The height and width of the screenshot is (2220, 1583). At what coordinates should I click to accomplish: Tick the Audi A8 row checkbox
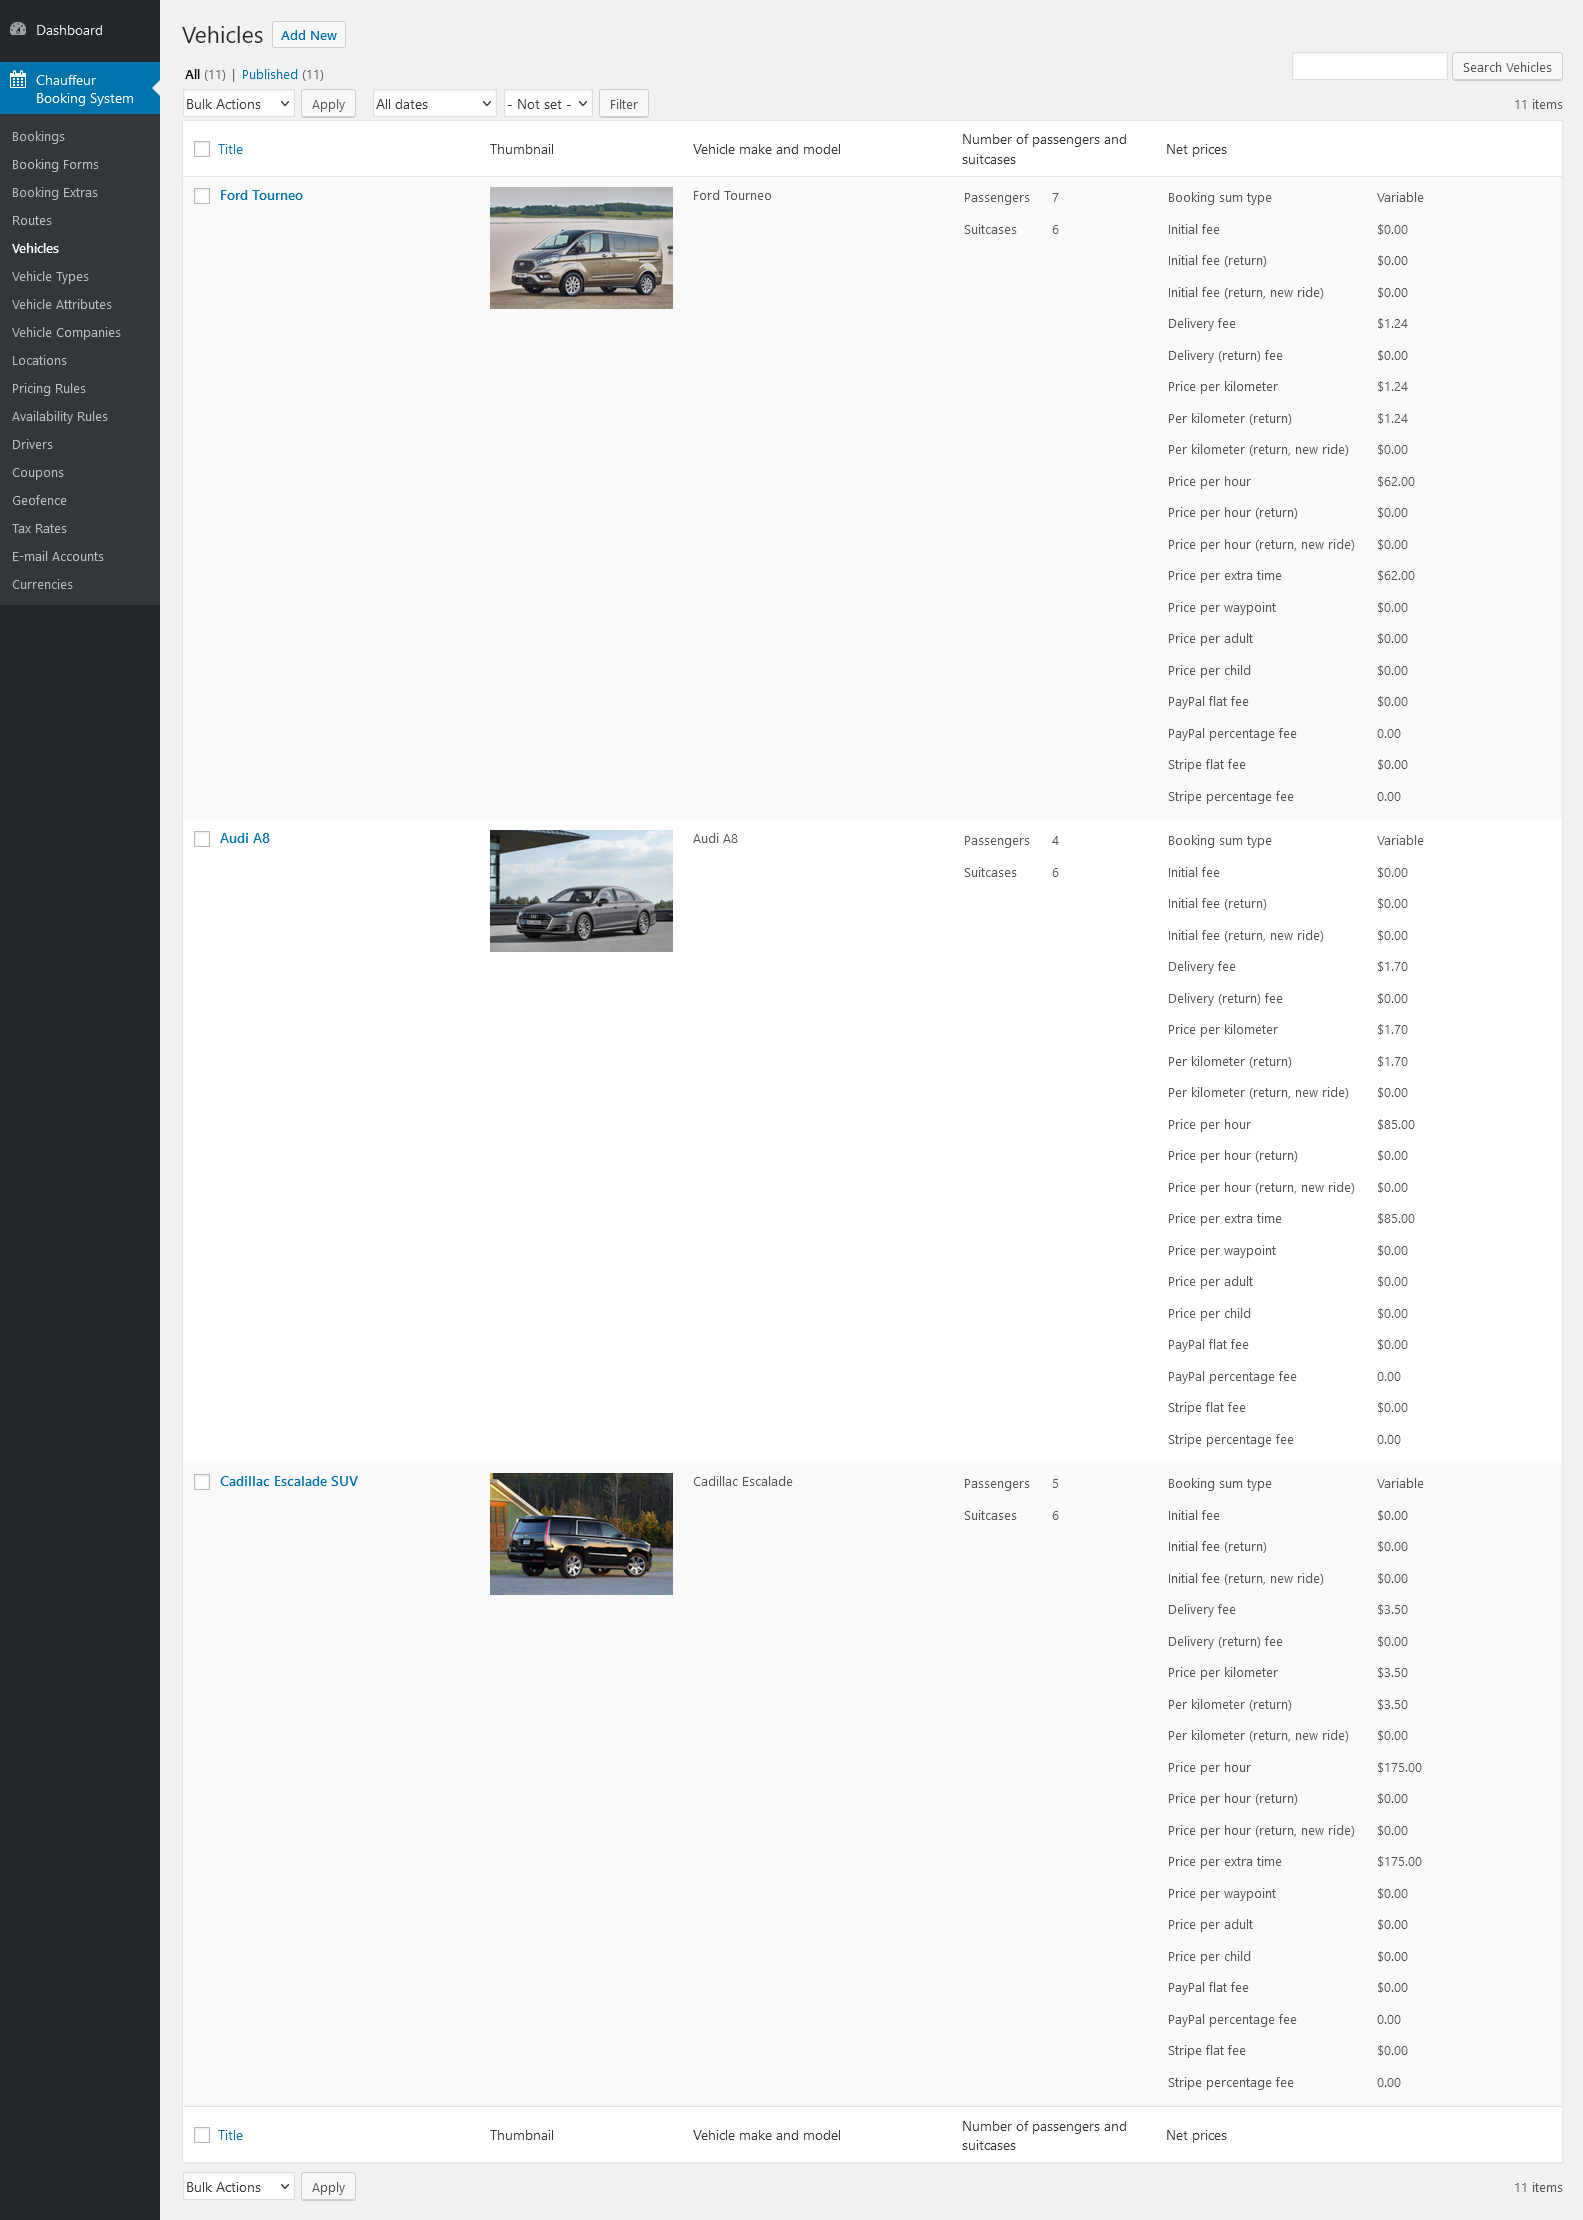click(x=202, y=839)
